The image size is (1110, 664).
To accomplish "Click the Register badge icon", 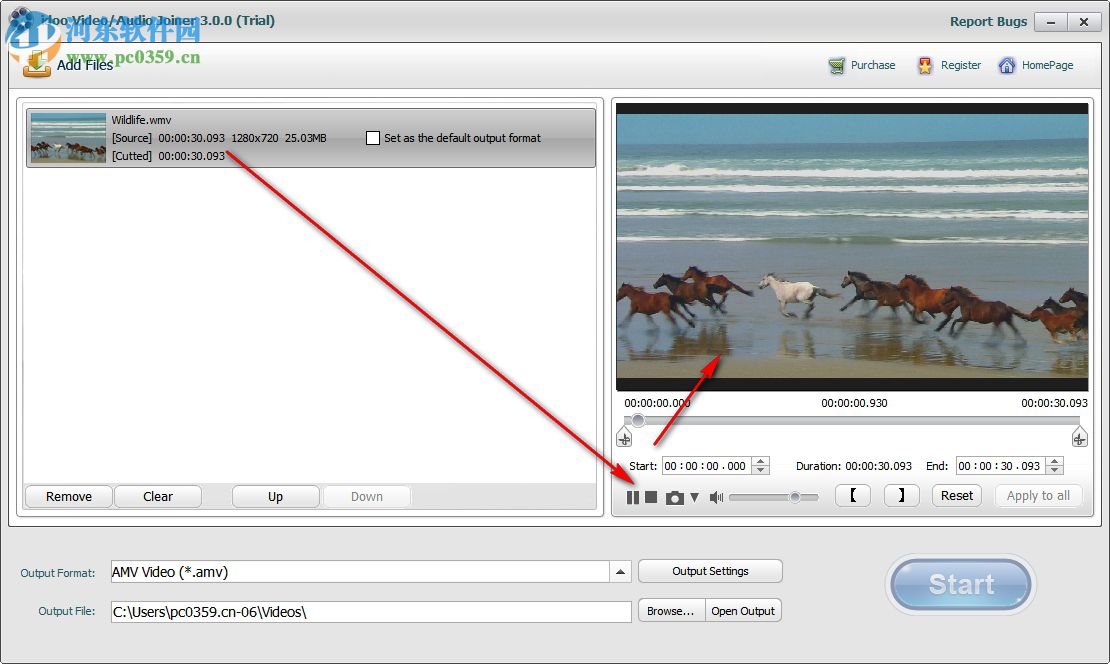I will coord(925,66).
